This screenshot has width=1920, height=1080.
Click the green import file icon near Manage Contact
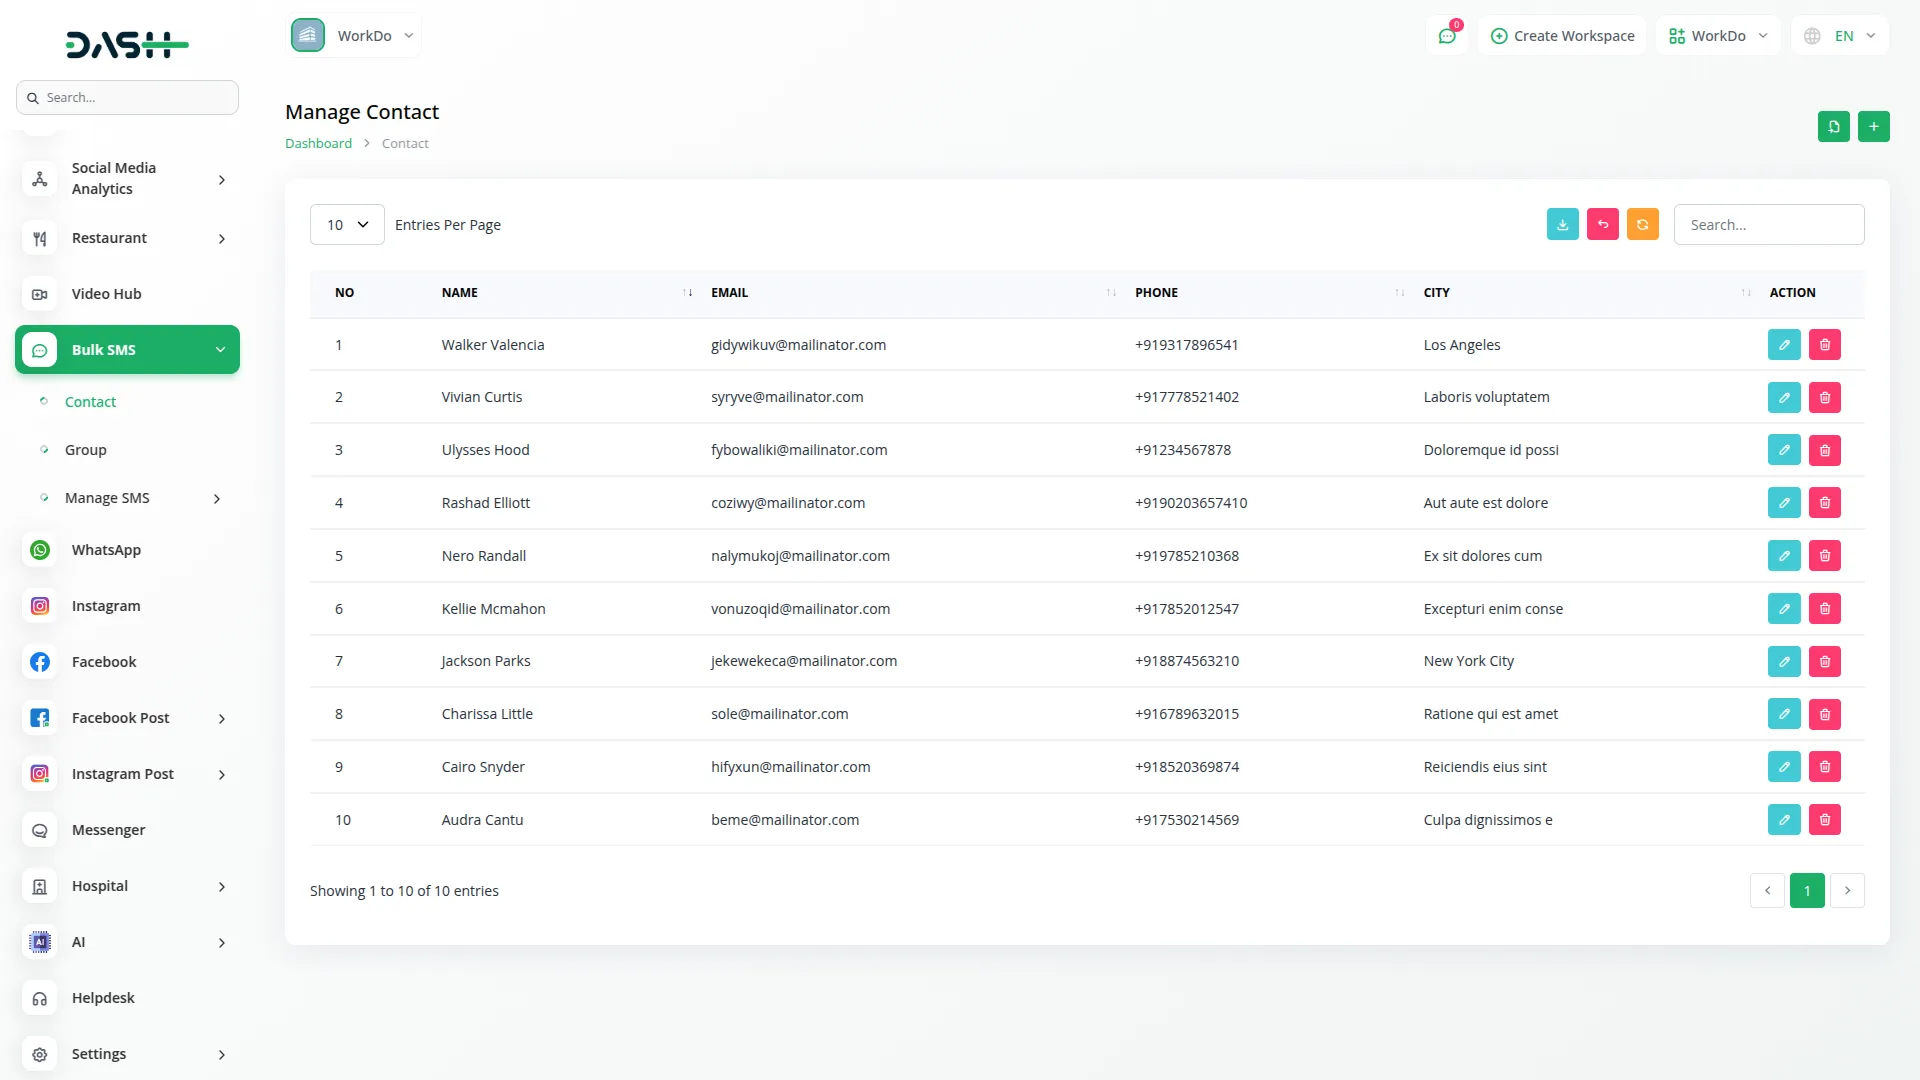click(x=1833, y=126)
